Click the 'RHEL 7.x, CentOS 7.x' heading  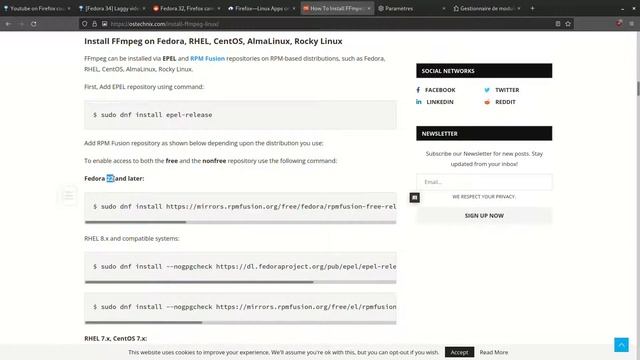(116, 338)
